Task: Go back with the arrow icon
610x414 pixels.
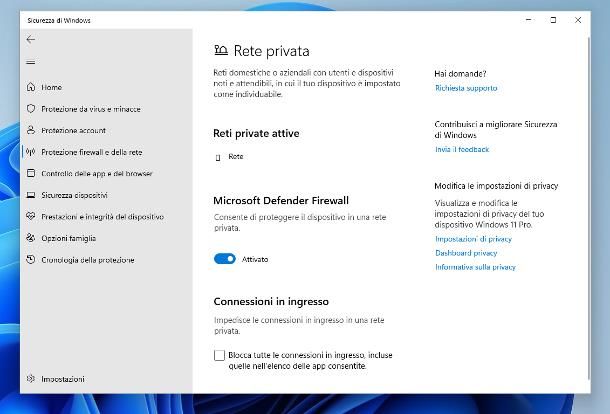Action: coord(30,39)
